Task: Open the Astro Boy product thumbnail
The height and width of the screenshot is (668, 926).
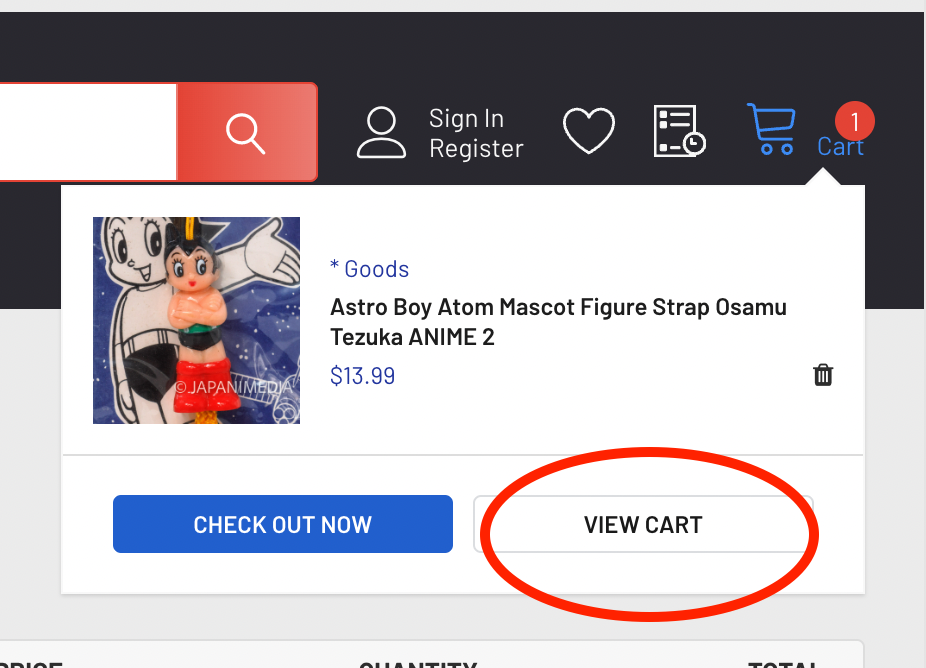Action: [x=197, y=321]
